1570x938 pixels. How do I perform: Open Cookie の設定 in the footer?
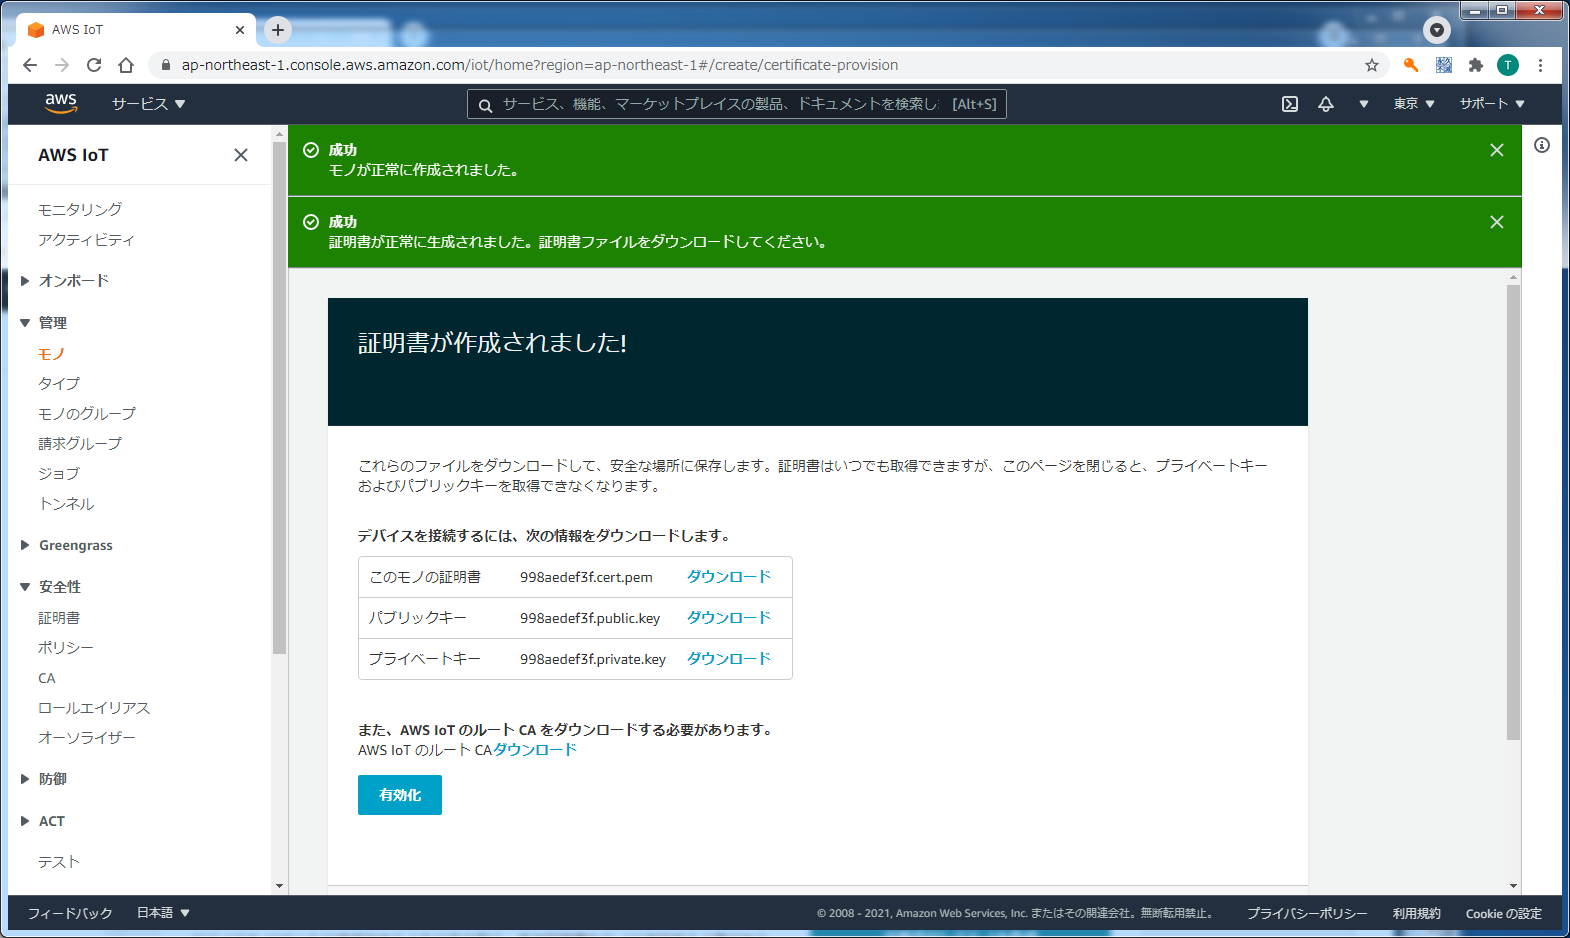tap(1504, 913)
